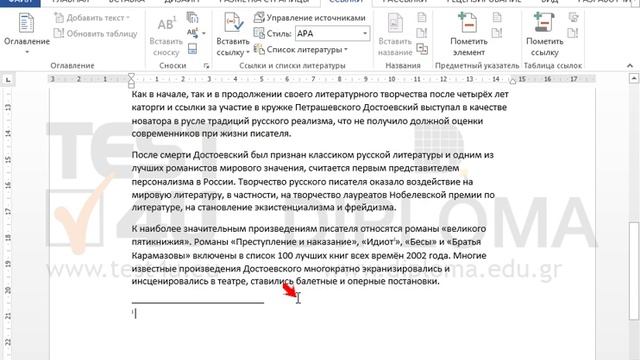Click the word «фрейдизма» in the document
The image size is (640, 360).
coord(369,207)
